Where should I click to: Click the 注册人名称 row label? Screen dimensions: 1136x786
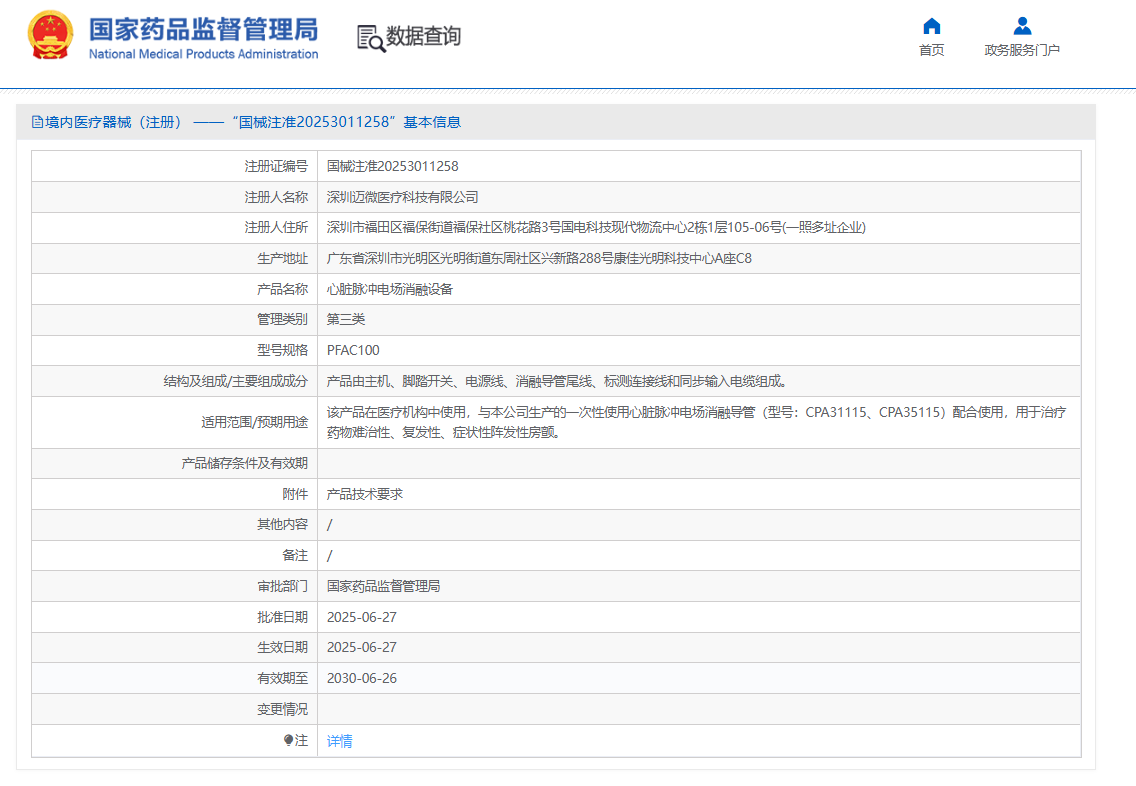coord(276,197)
